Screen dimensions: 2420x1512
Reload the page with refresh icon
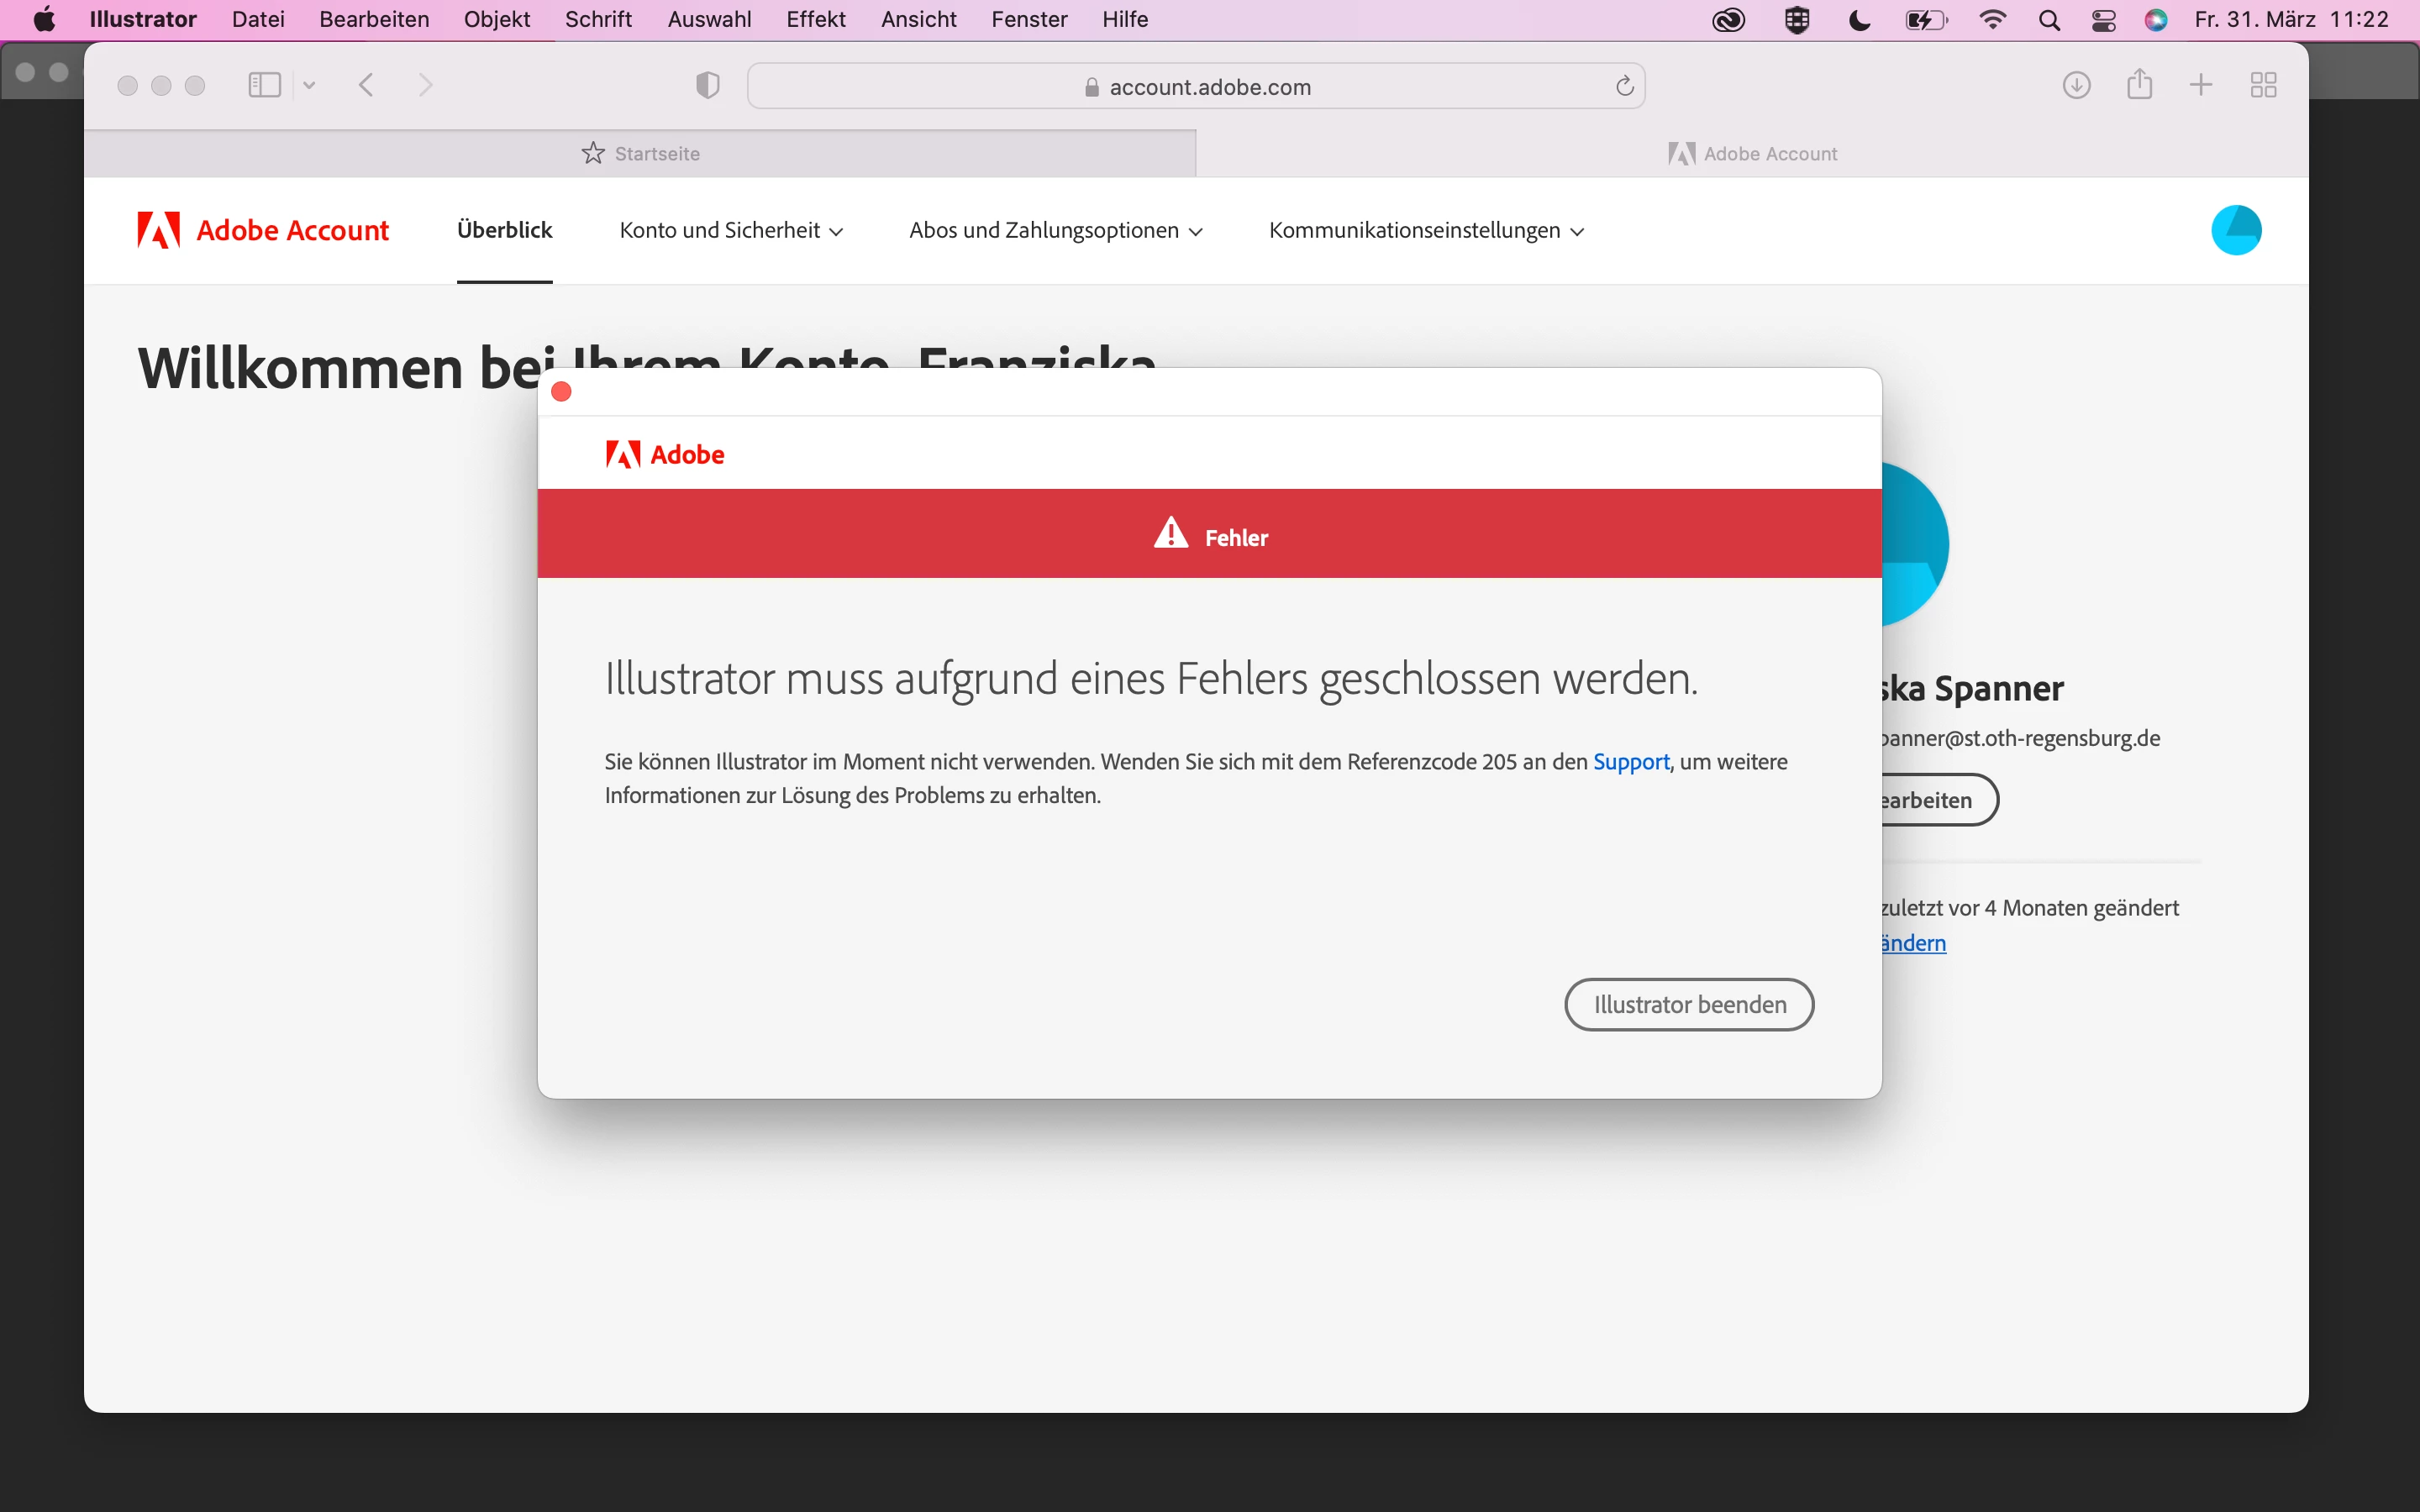(1624, 87)
